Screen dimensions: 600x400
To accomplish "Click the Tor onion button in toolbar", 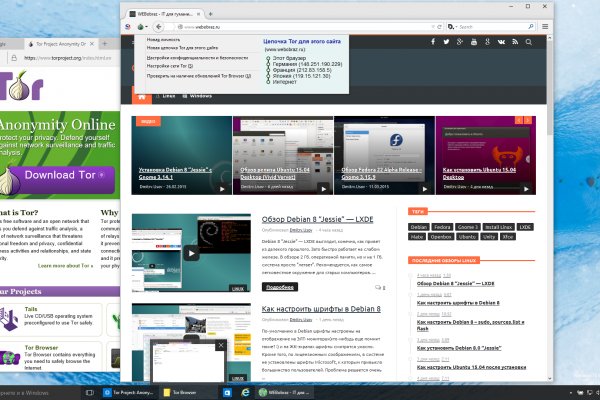I will tap(127, 27).
